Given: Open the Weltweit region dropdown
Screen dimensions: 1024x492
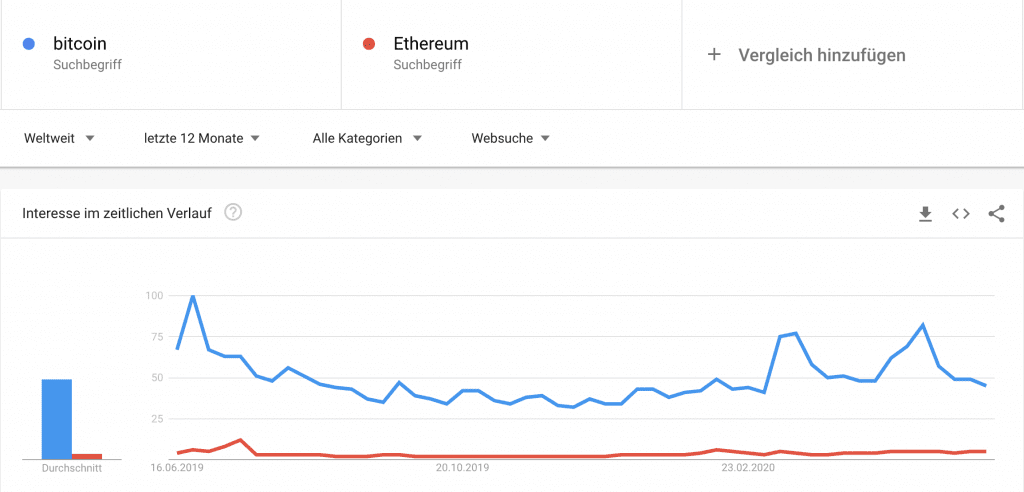Looking at the screenshot, I should click(59, 138).
